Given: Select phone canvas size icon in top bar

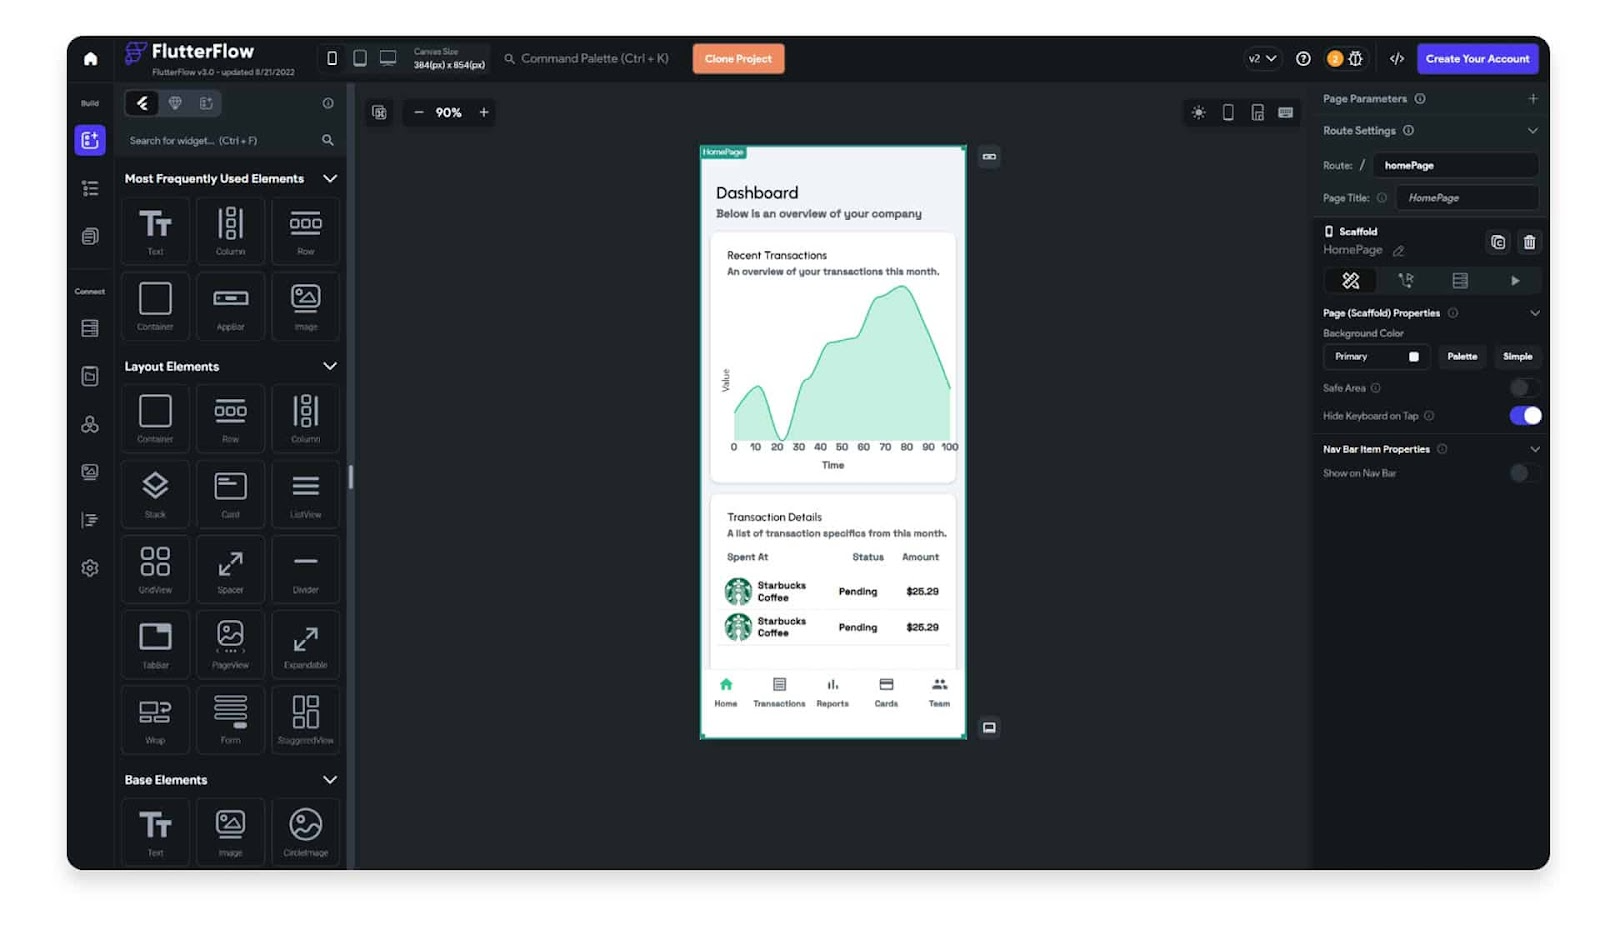Looking at the screenshot, I should pos(332,58).
